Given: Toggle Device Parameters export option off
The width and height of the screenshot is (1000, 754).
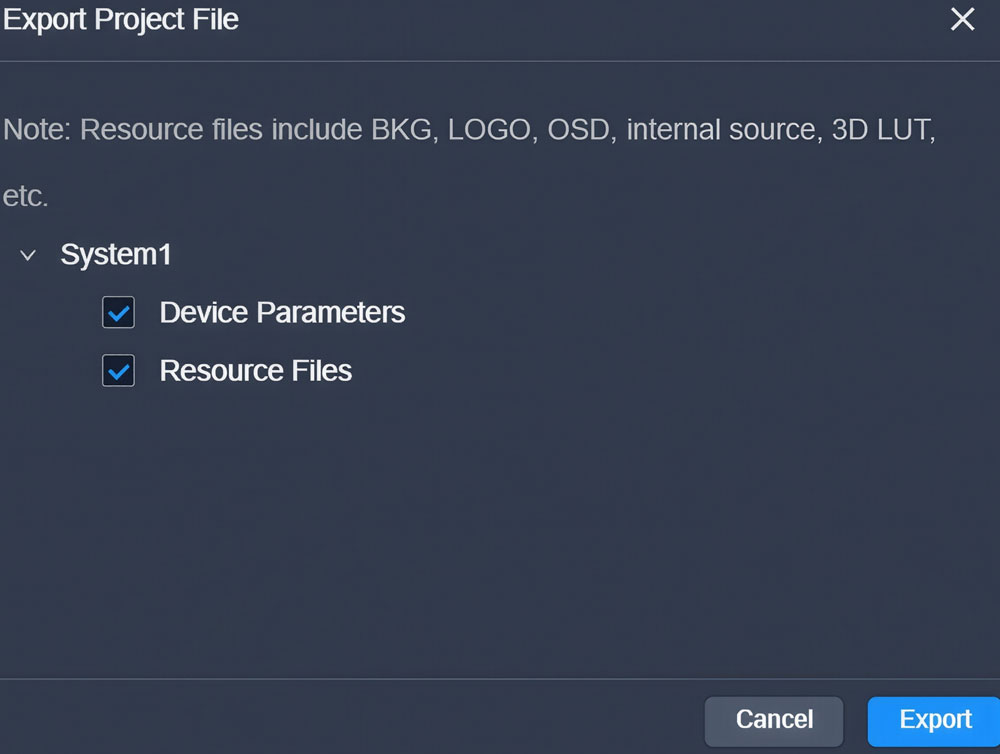Looking at the screenshot, I should 118,312.
